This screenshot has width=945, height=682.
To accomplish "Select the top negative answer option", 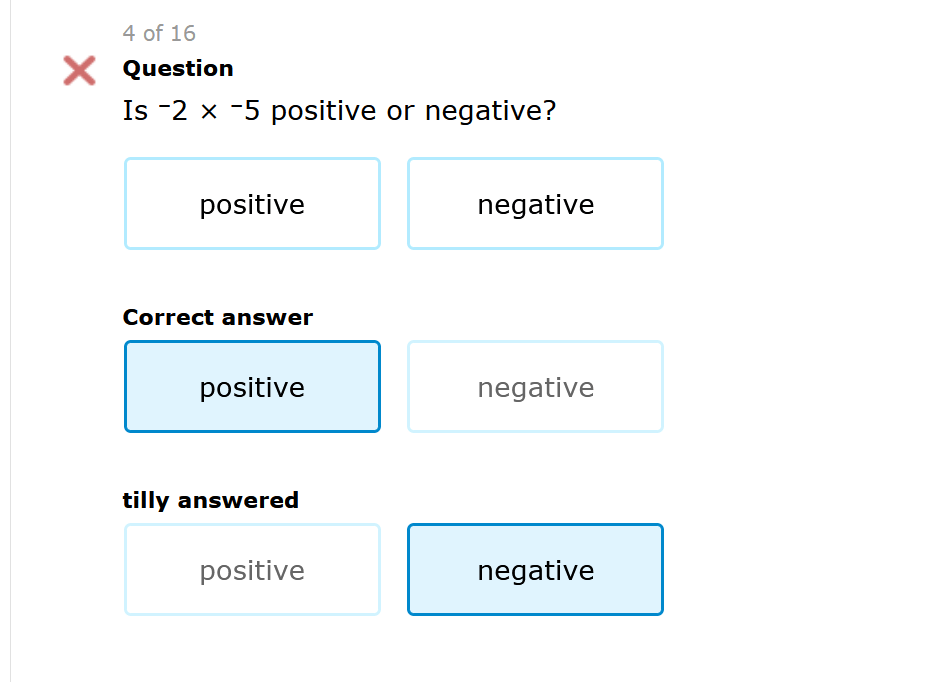I will [x=535, y=204].
